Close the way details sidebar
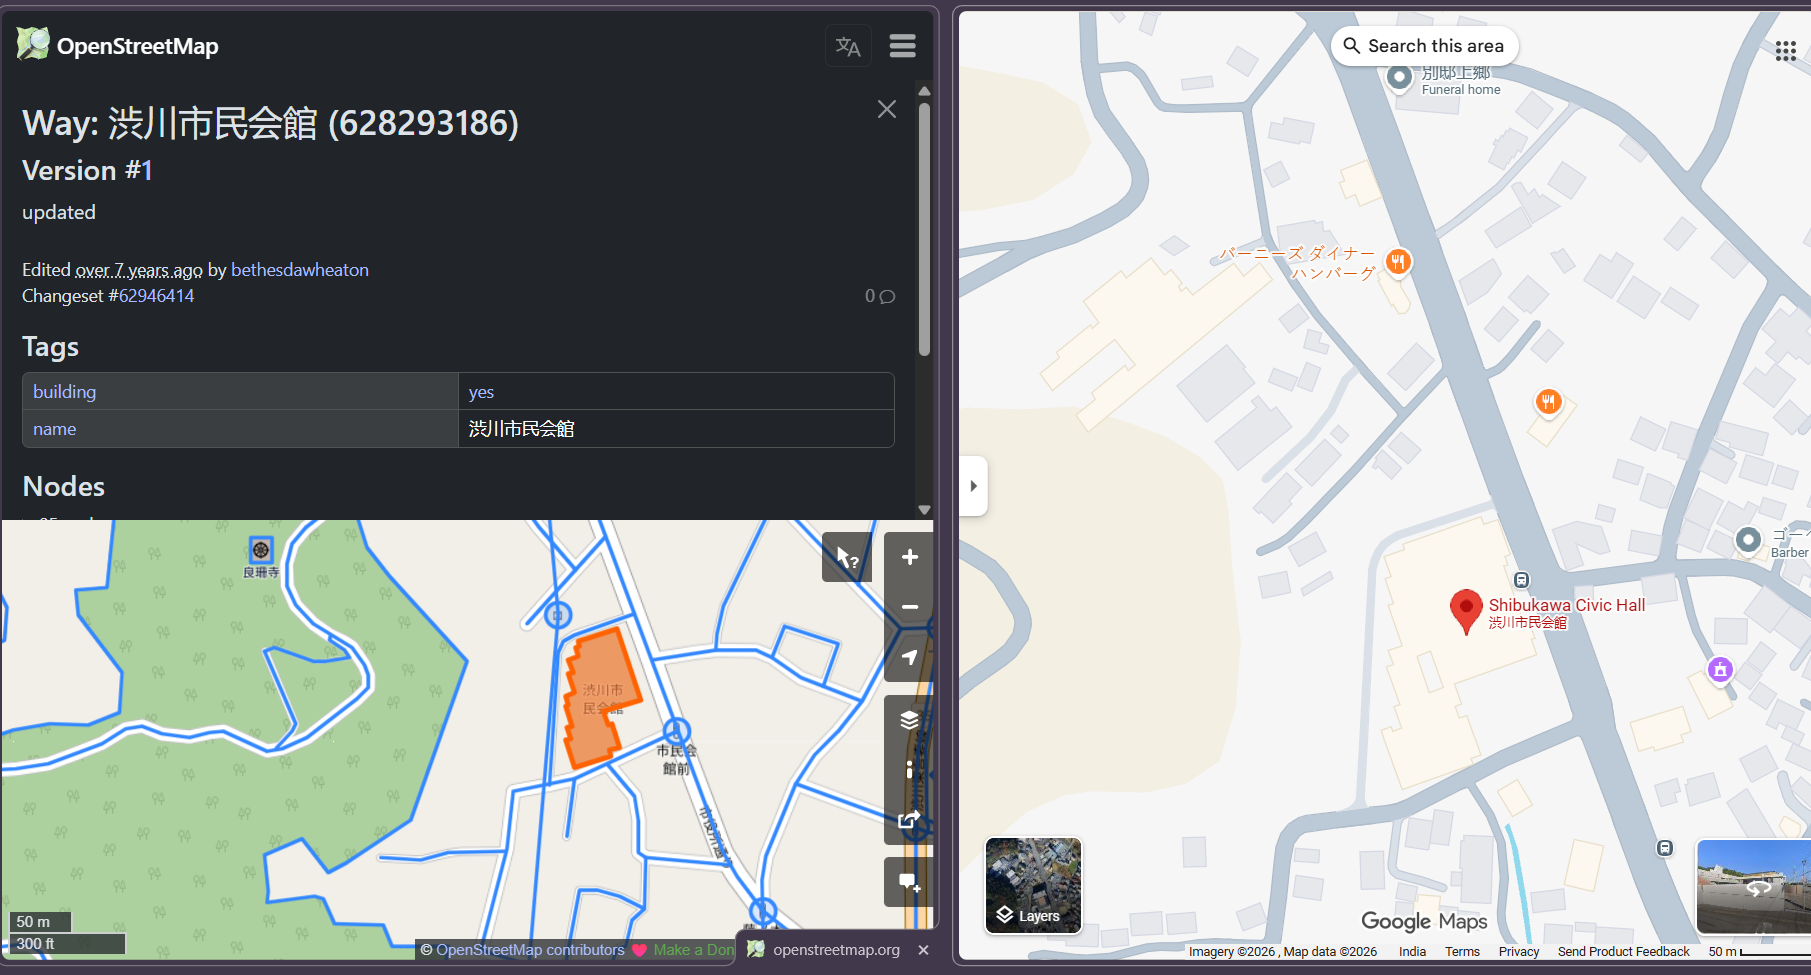The width and height of the screenshot is (1811, 975). click(x=886, y=109)
